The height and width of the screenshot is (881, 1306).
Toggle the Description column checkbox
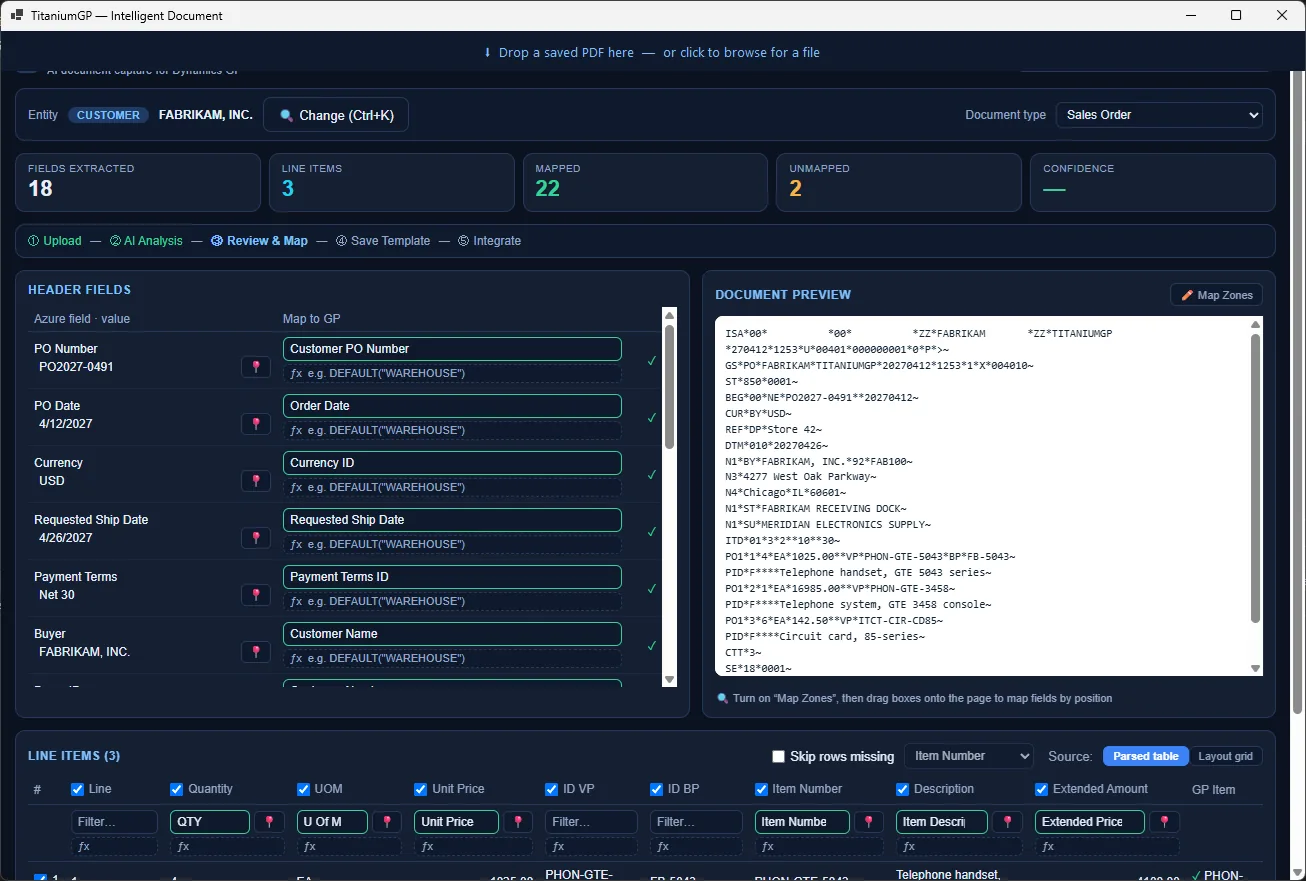pos(903,789)
